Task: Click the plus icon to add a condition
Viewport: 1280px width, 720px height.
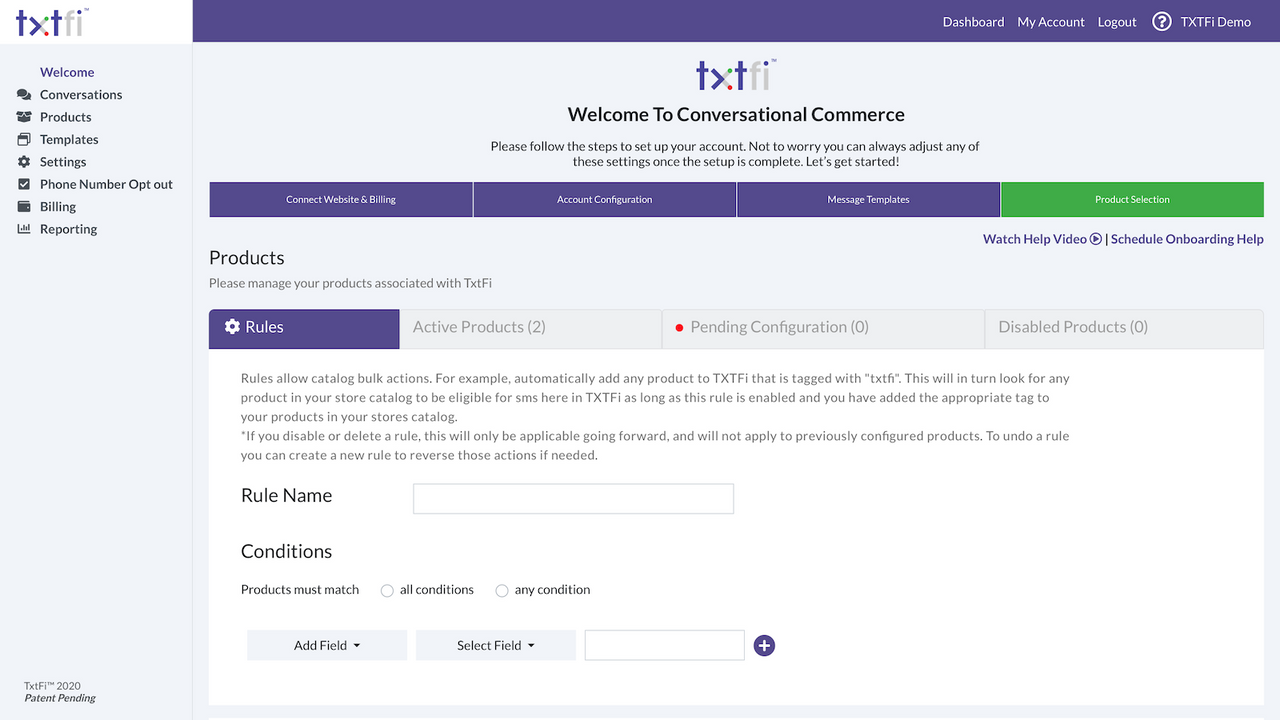Action: pos(764,645)
